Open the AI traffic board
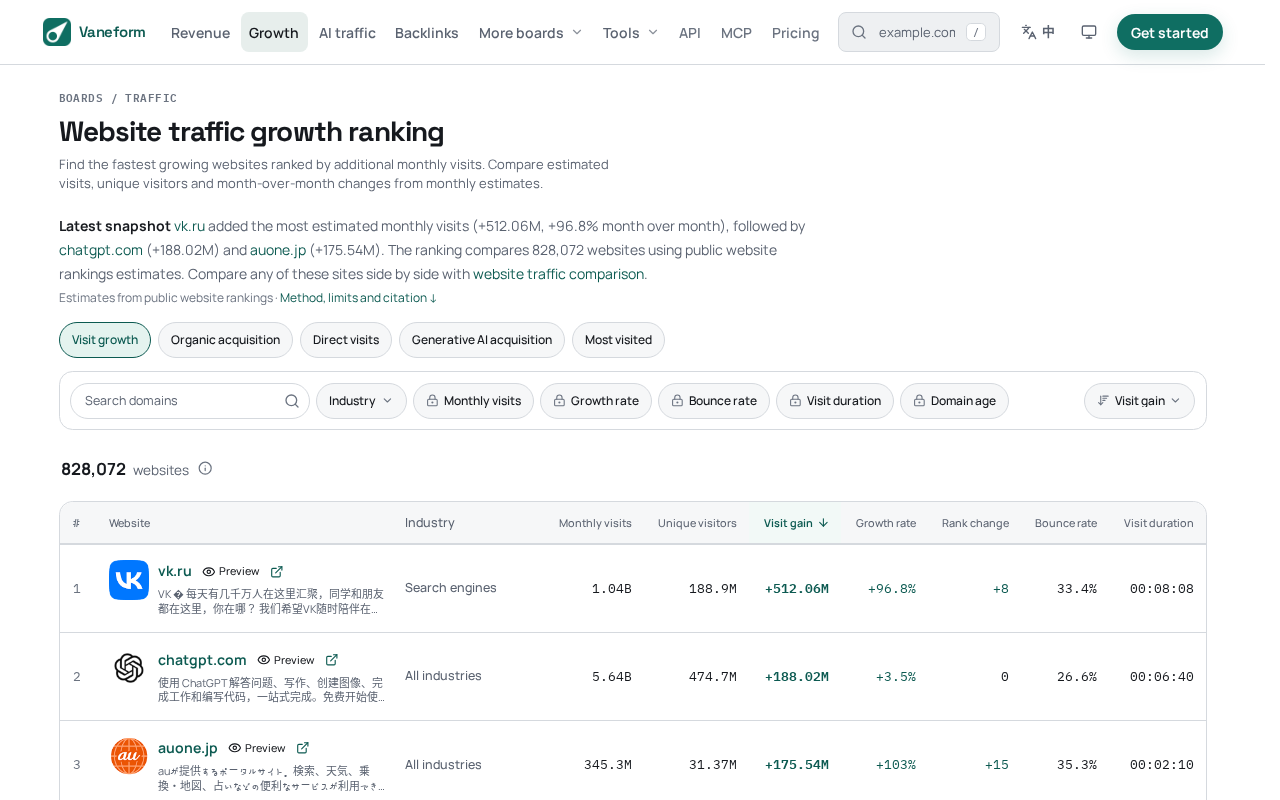Image resolution: width=1280 pixels, height=800 pixels. tap(347, 32)
